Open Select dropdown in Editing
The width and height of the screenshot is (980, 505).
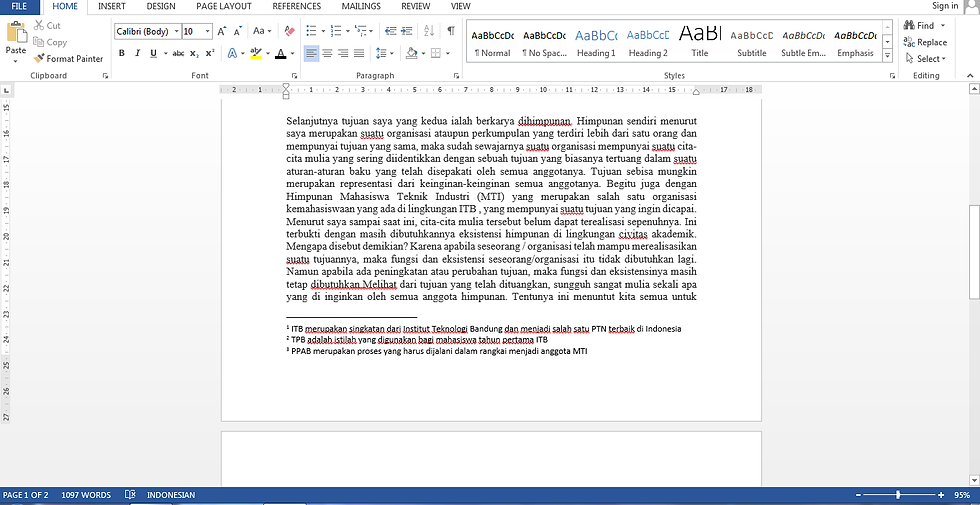926,59
